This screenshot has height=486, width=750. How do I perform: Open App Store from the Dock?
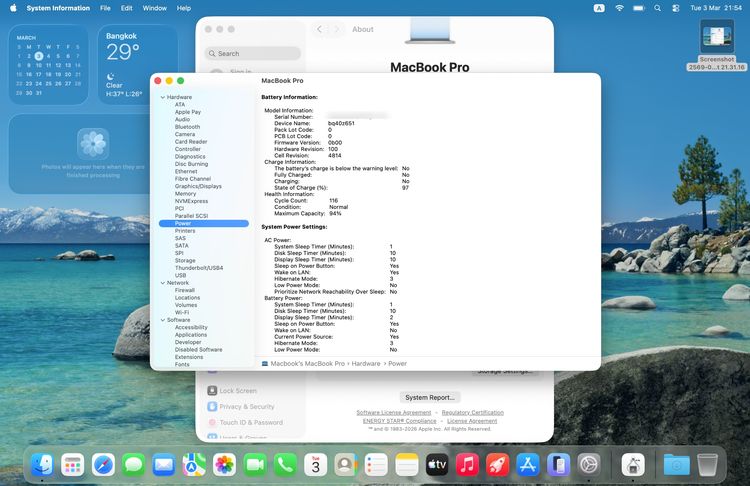pyautogui.click(x=528, y=464)
